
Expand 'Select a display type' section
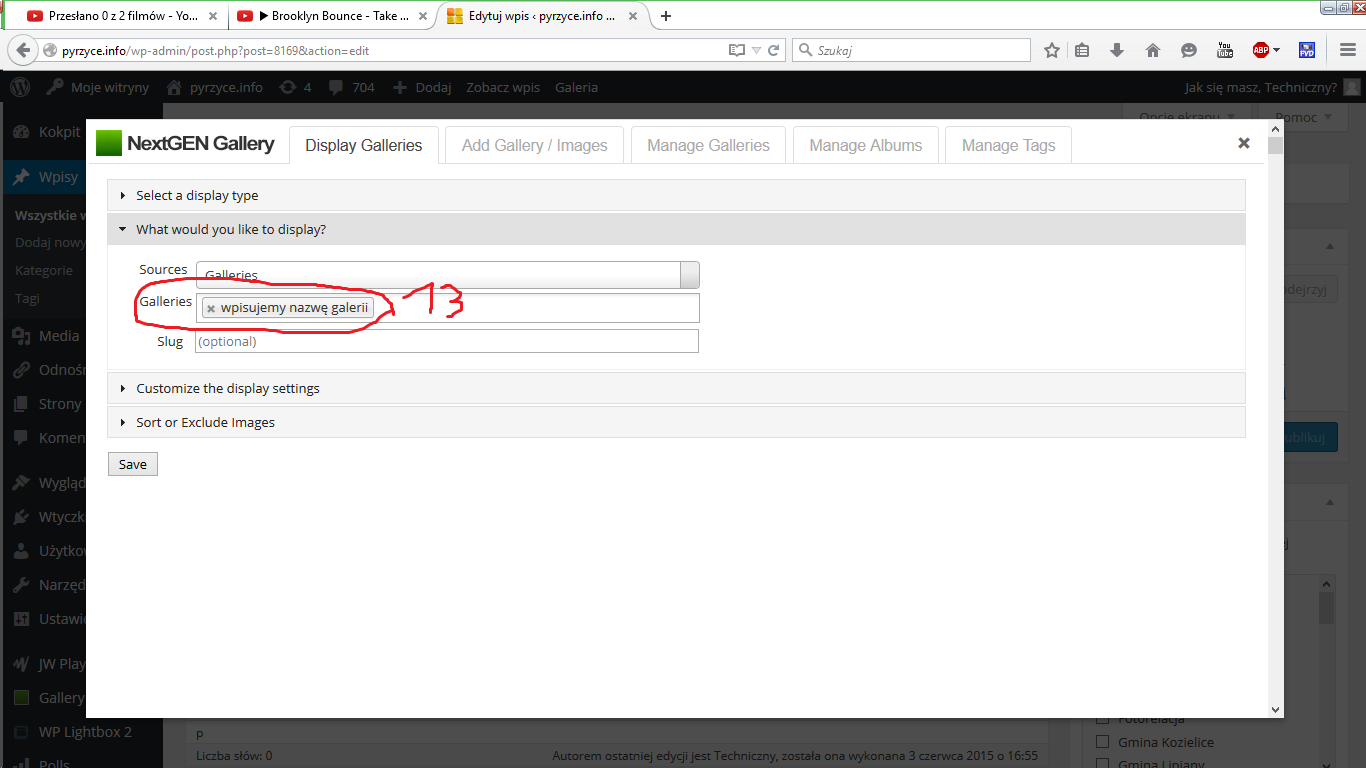(197, 196)
